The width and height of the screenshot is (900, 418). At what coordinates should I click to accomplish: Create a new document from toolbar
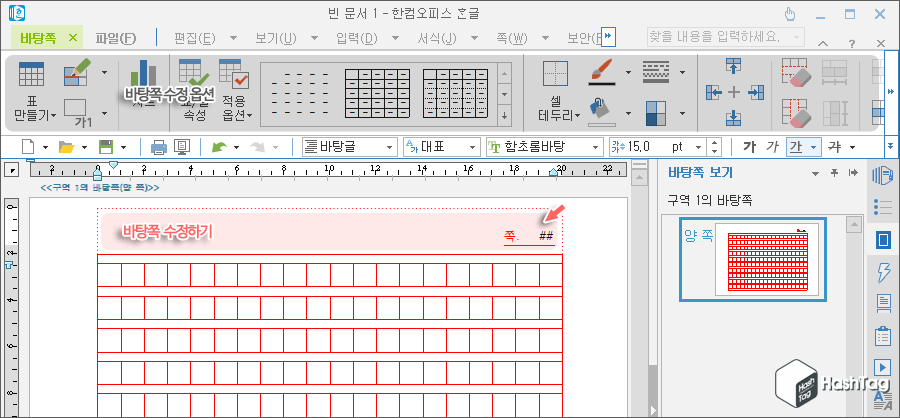click(x=29, y=147)
